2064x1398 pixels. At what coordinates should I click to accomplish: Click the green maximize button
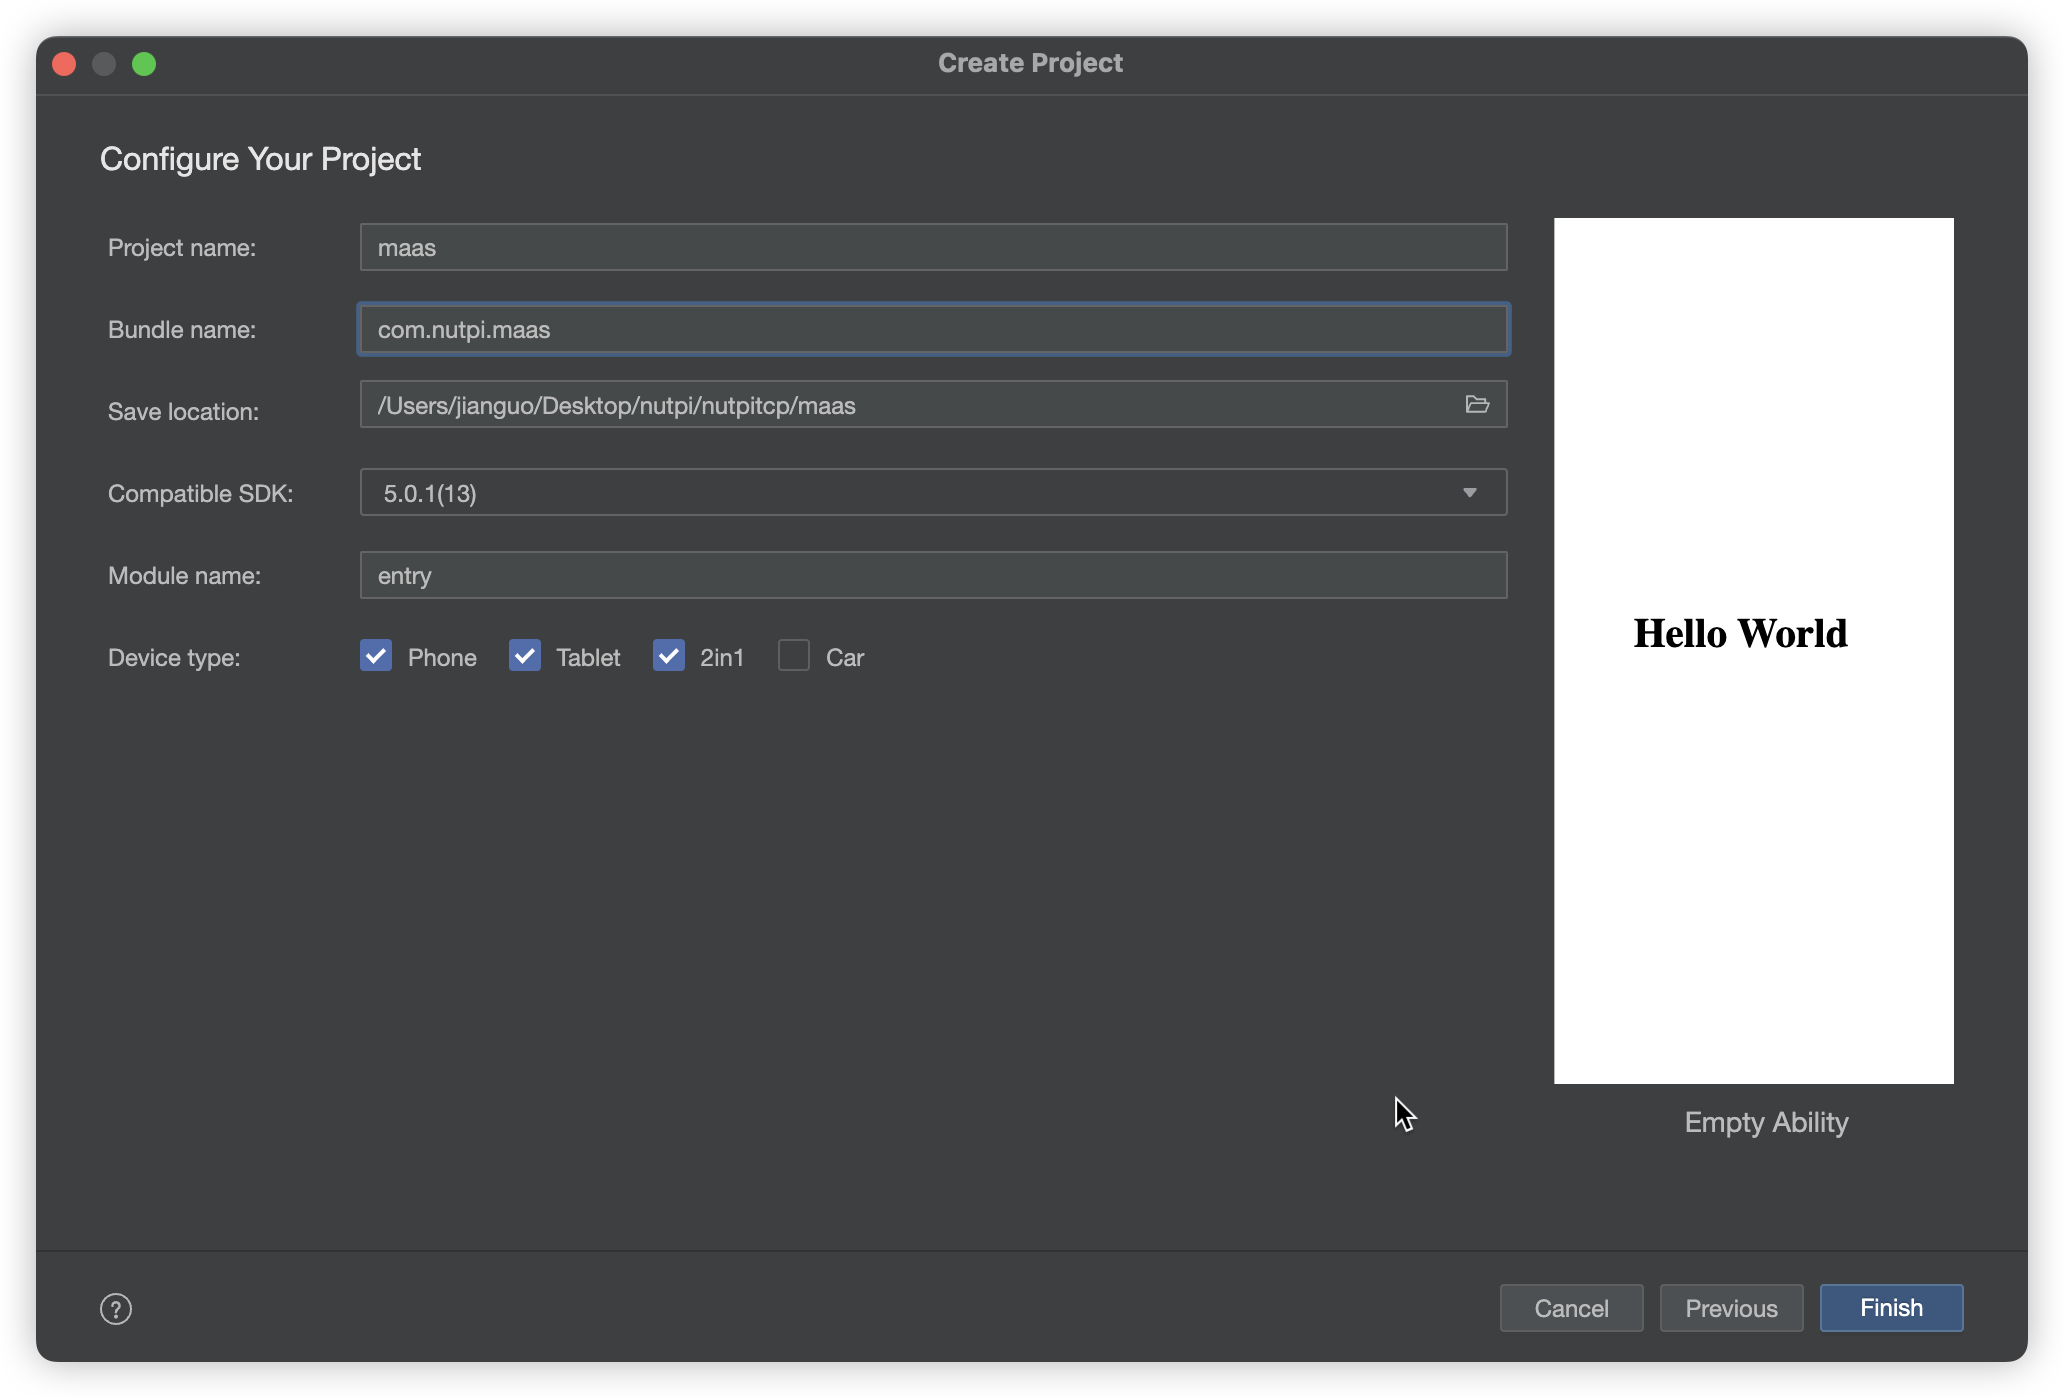pyautogui.click(x=145, y=62)
